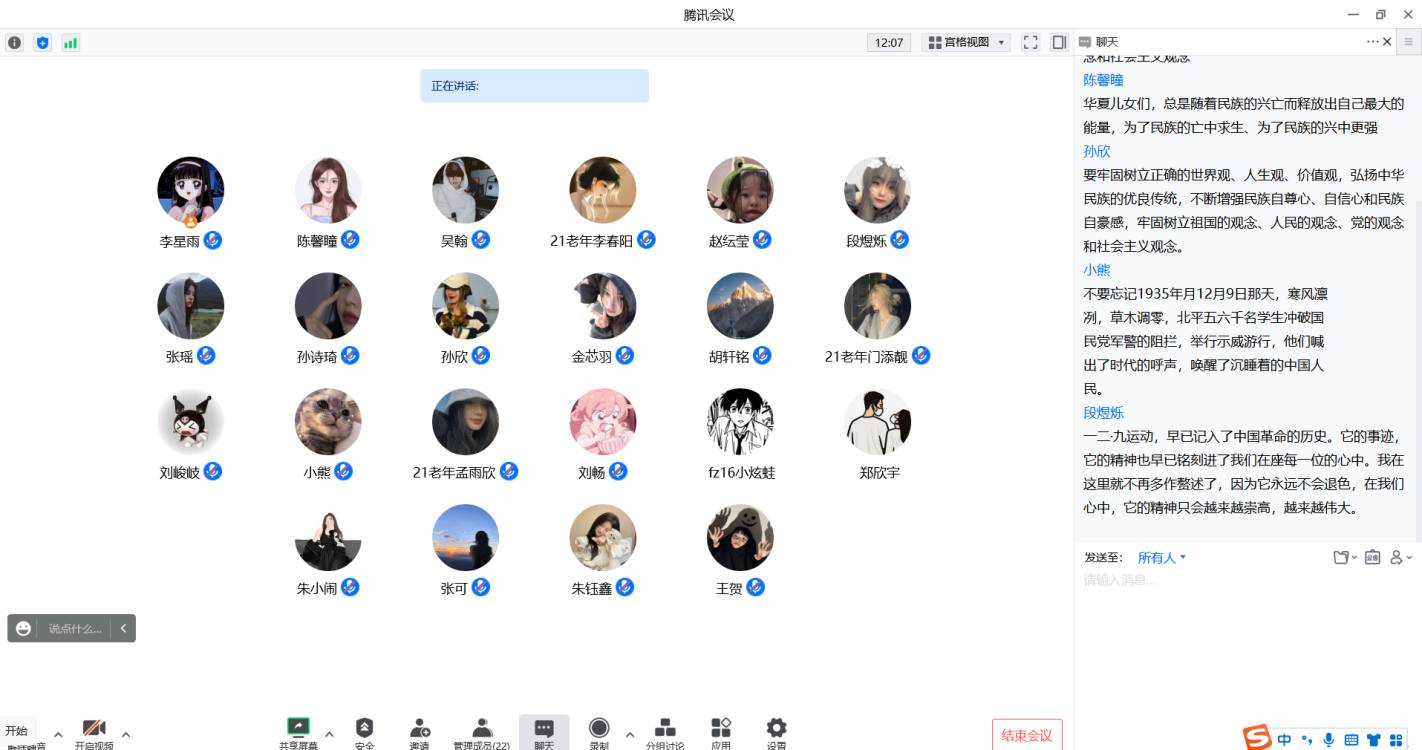Screen dimensions: 1422x750
Task: Click the Invite (邀请) icon
Action: (x=420, y=729)
